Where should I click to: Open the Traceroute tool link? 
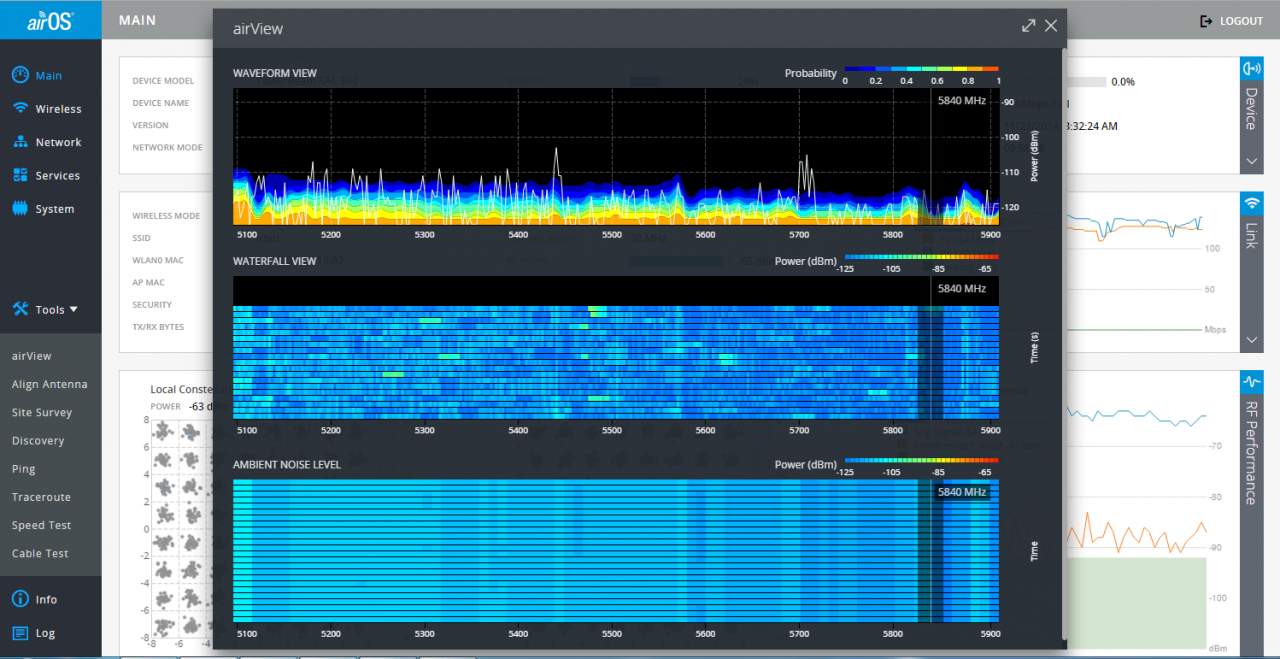click(41, 497)
